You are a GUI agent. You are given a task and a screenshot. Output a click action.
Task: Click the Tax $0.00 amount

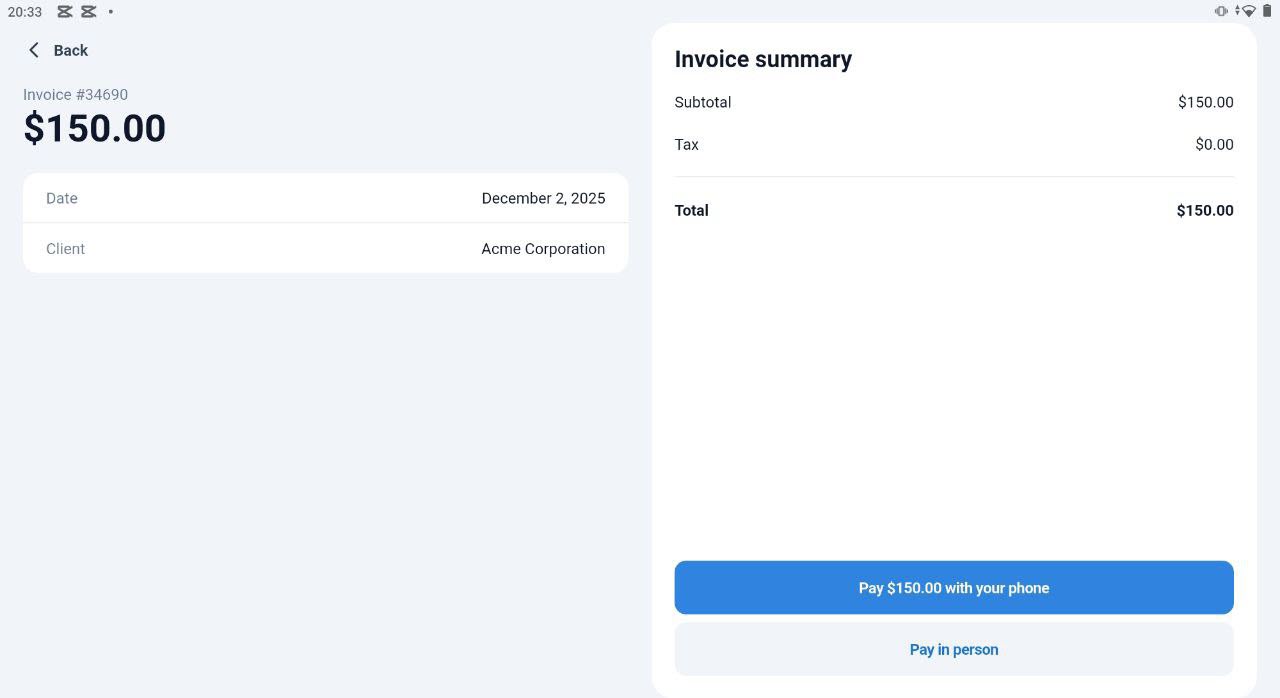tap(1214, 145)
